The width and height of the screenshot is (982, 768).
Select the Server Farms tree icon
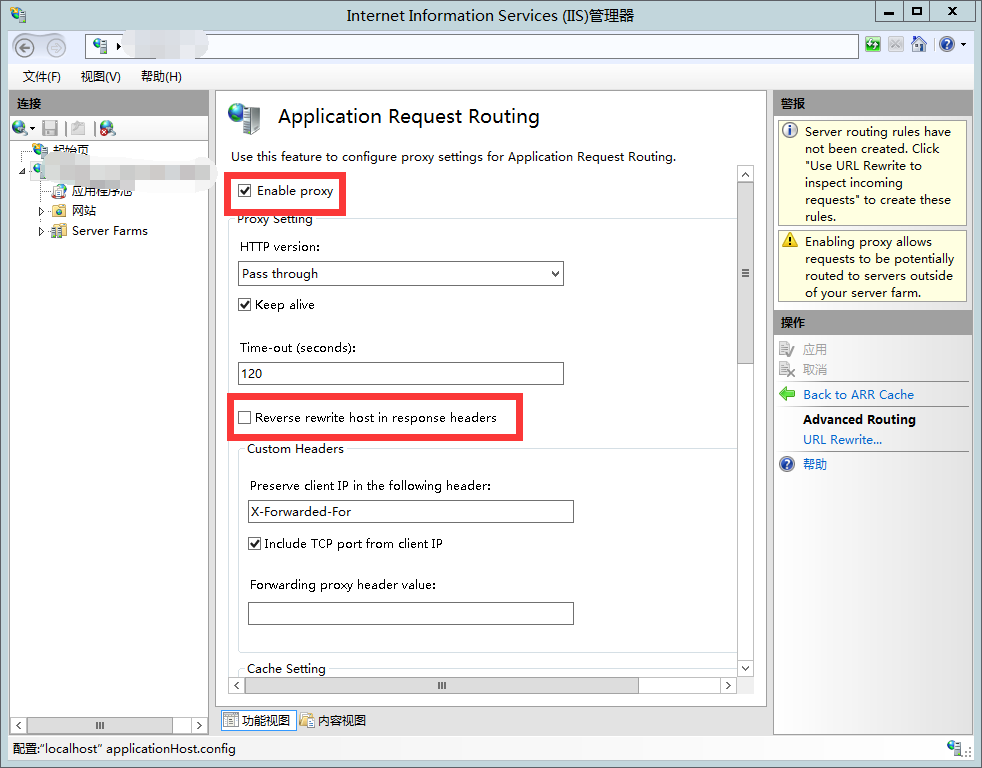[59, 231]
